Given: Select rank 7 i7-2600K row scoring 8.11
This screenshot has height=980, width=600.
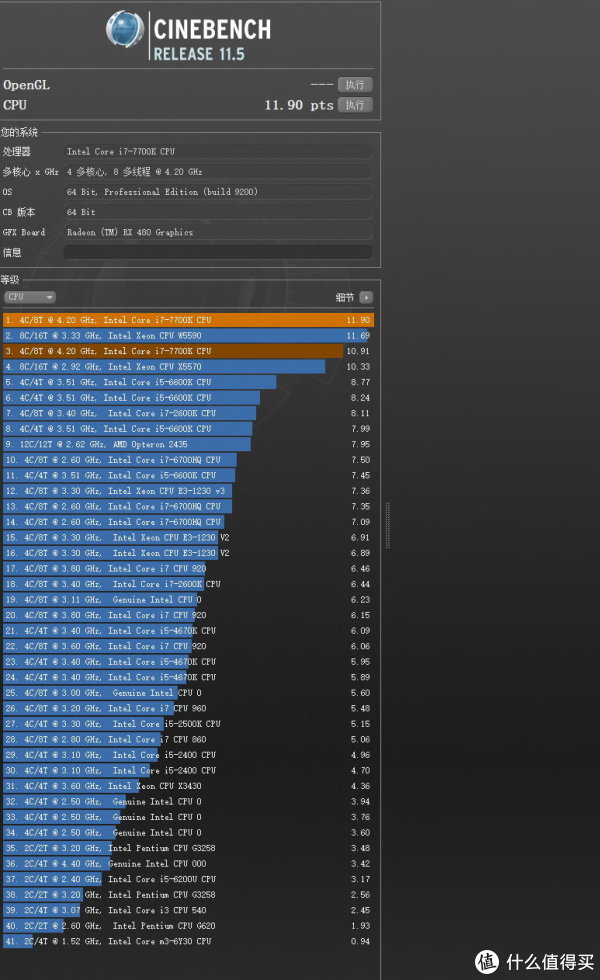Looking at the screenshot, I should [188, 413].
